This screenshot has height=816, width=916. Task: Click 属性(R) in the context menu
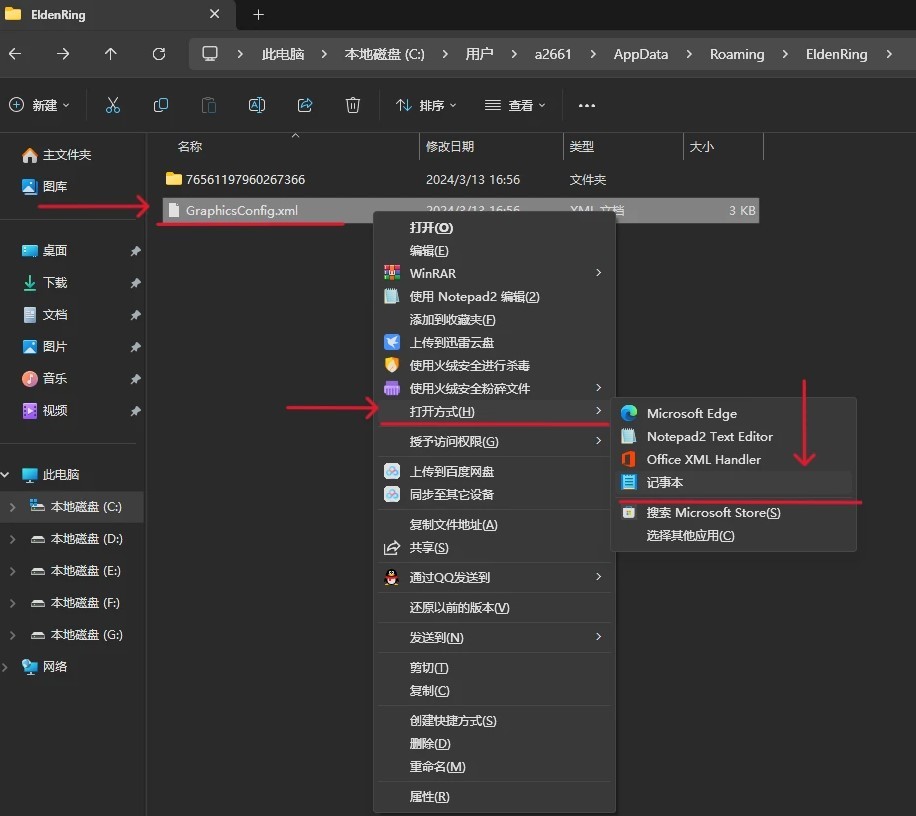click(x=429, y=797)
